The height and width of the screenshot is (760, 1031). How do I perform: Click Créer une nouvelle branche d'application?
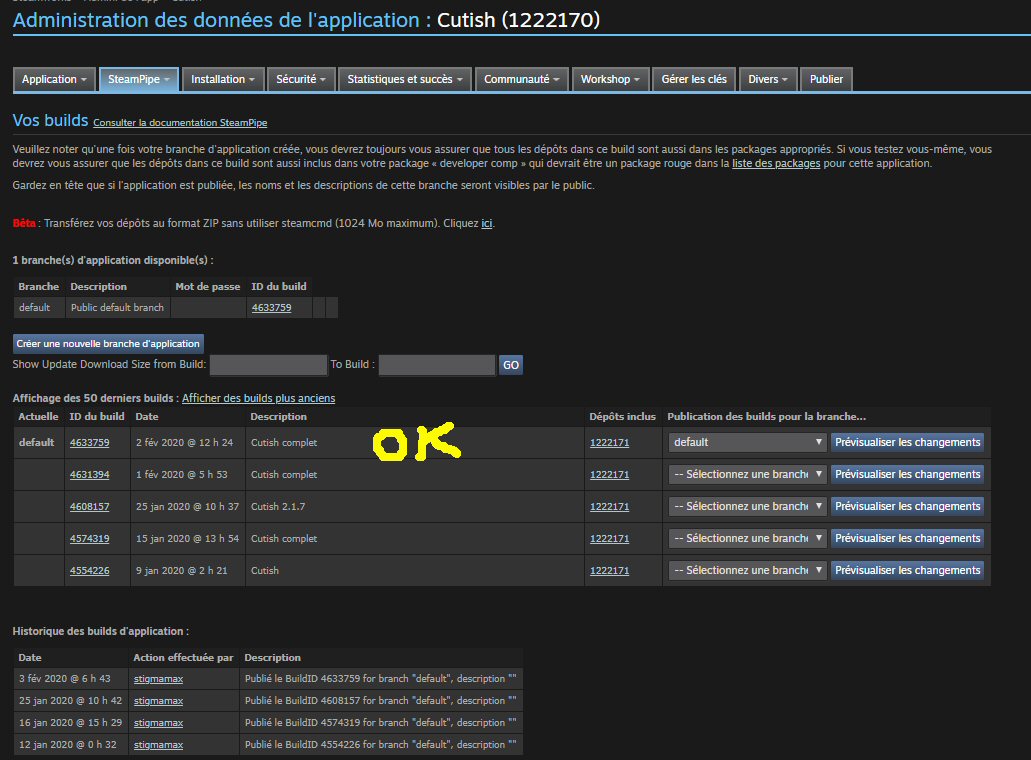click(x=108, y=344)
